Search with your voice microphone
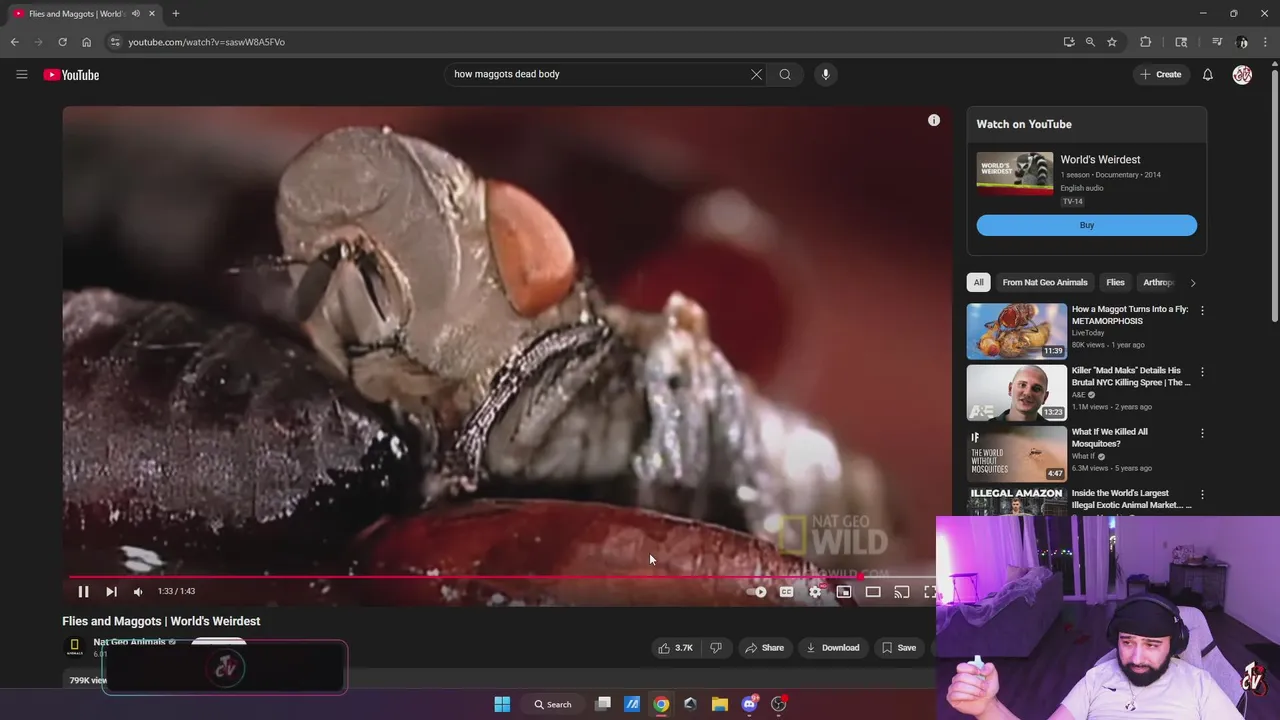The height and width of the screenshot is (720, 1280). coord(825,74)
